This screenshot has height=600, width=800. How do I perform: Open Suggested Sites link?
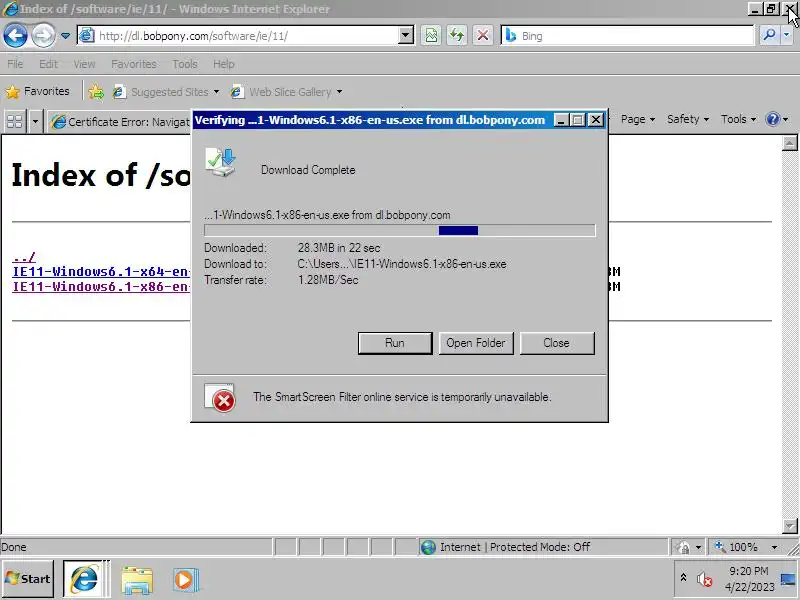[x=162, y=92]
